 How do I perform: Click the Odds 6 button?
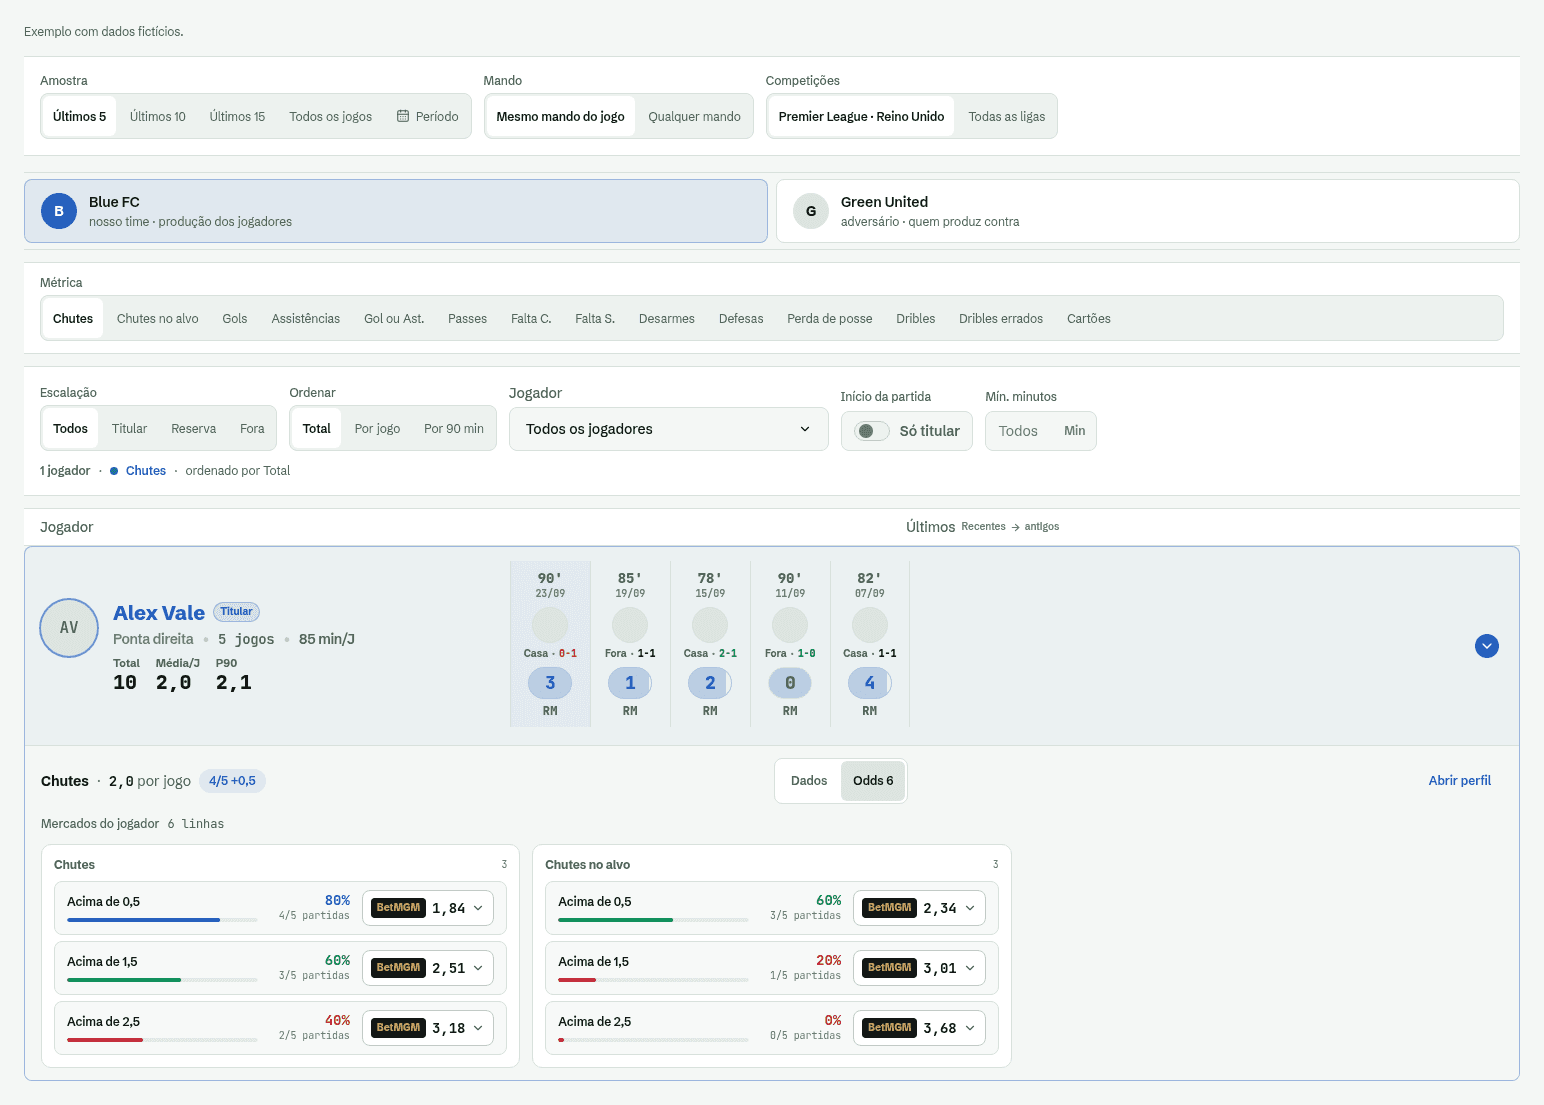pos(873,781)
